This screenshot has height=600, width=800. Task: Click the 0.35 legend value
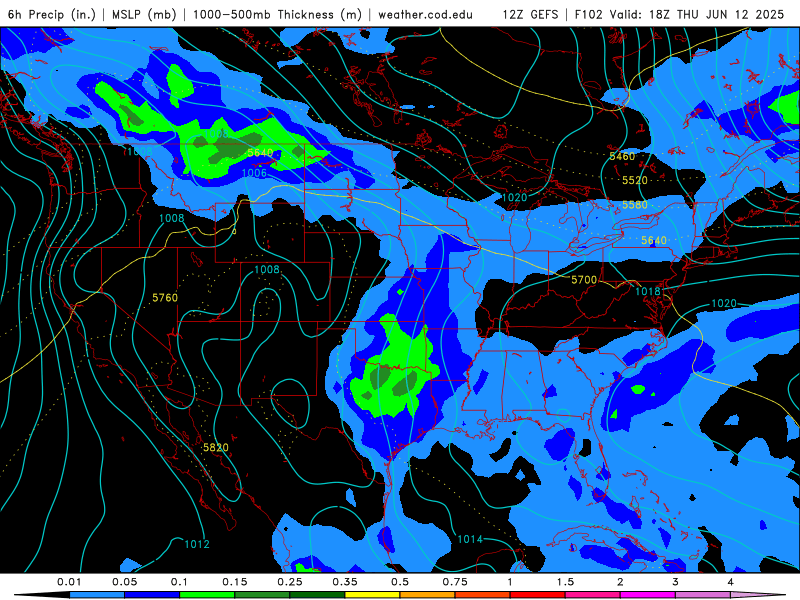[345, 582]
